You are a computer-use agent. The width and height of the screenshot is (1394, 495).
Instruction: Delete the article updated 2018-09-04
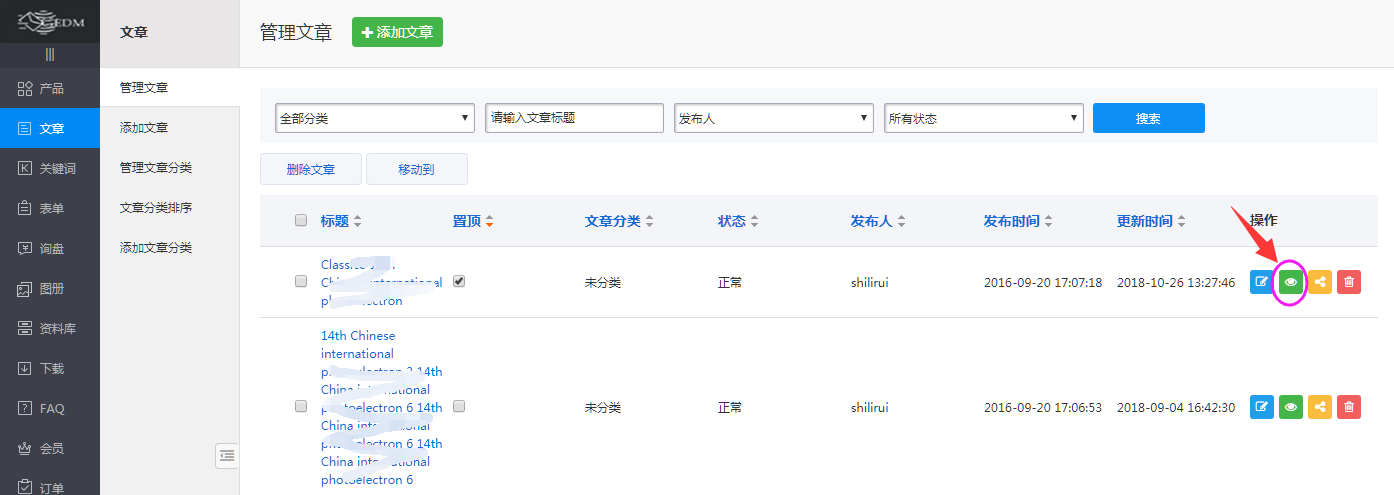(x=1349, y=407)
